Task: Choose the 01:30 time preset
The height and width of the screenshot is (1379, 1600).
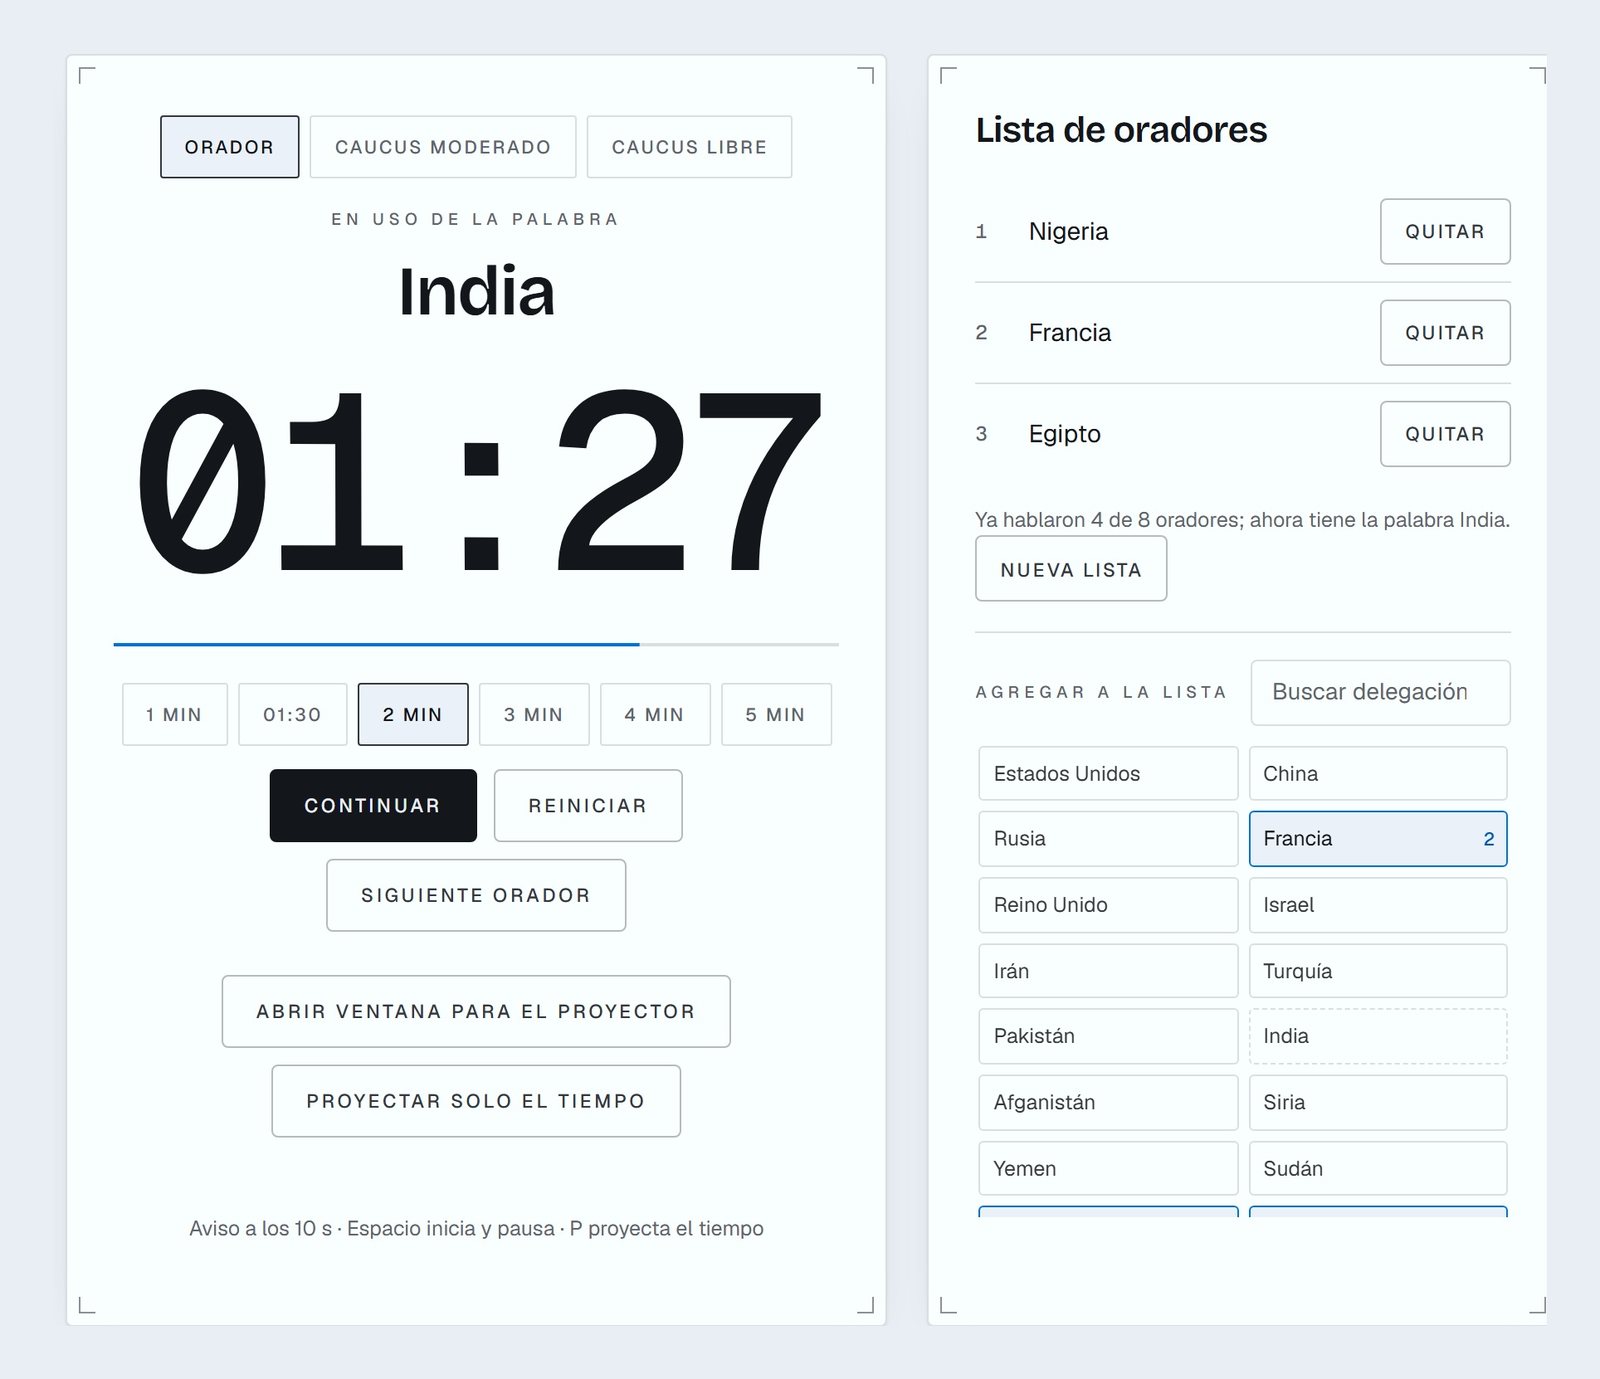Action: (293, 714)
